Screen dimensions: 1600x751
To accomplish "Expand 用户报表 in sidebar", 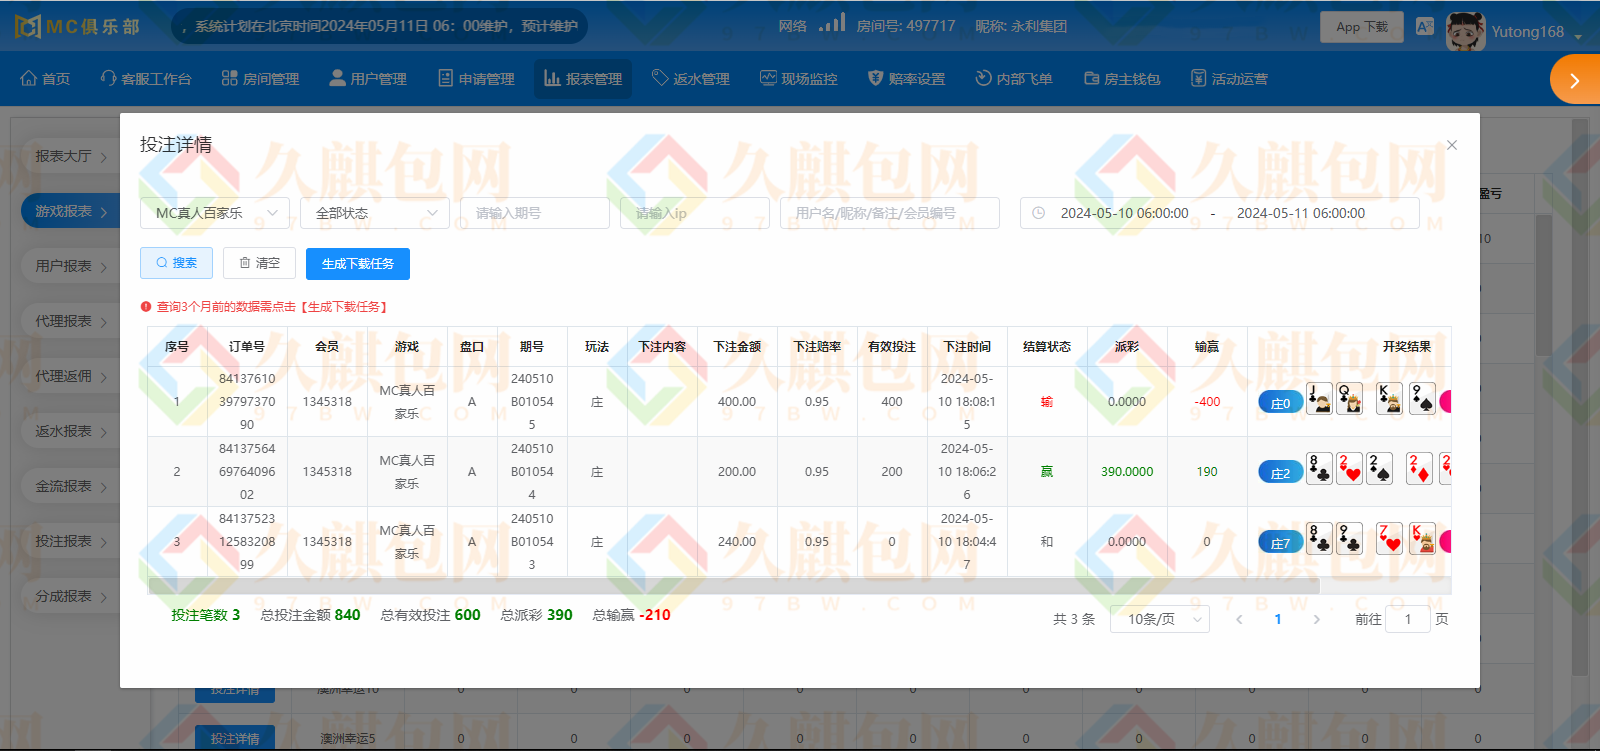I will (x=70, y=266).
